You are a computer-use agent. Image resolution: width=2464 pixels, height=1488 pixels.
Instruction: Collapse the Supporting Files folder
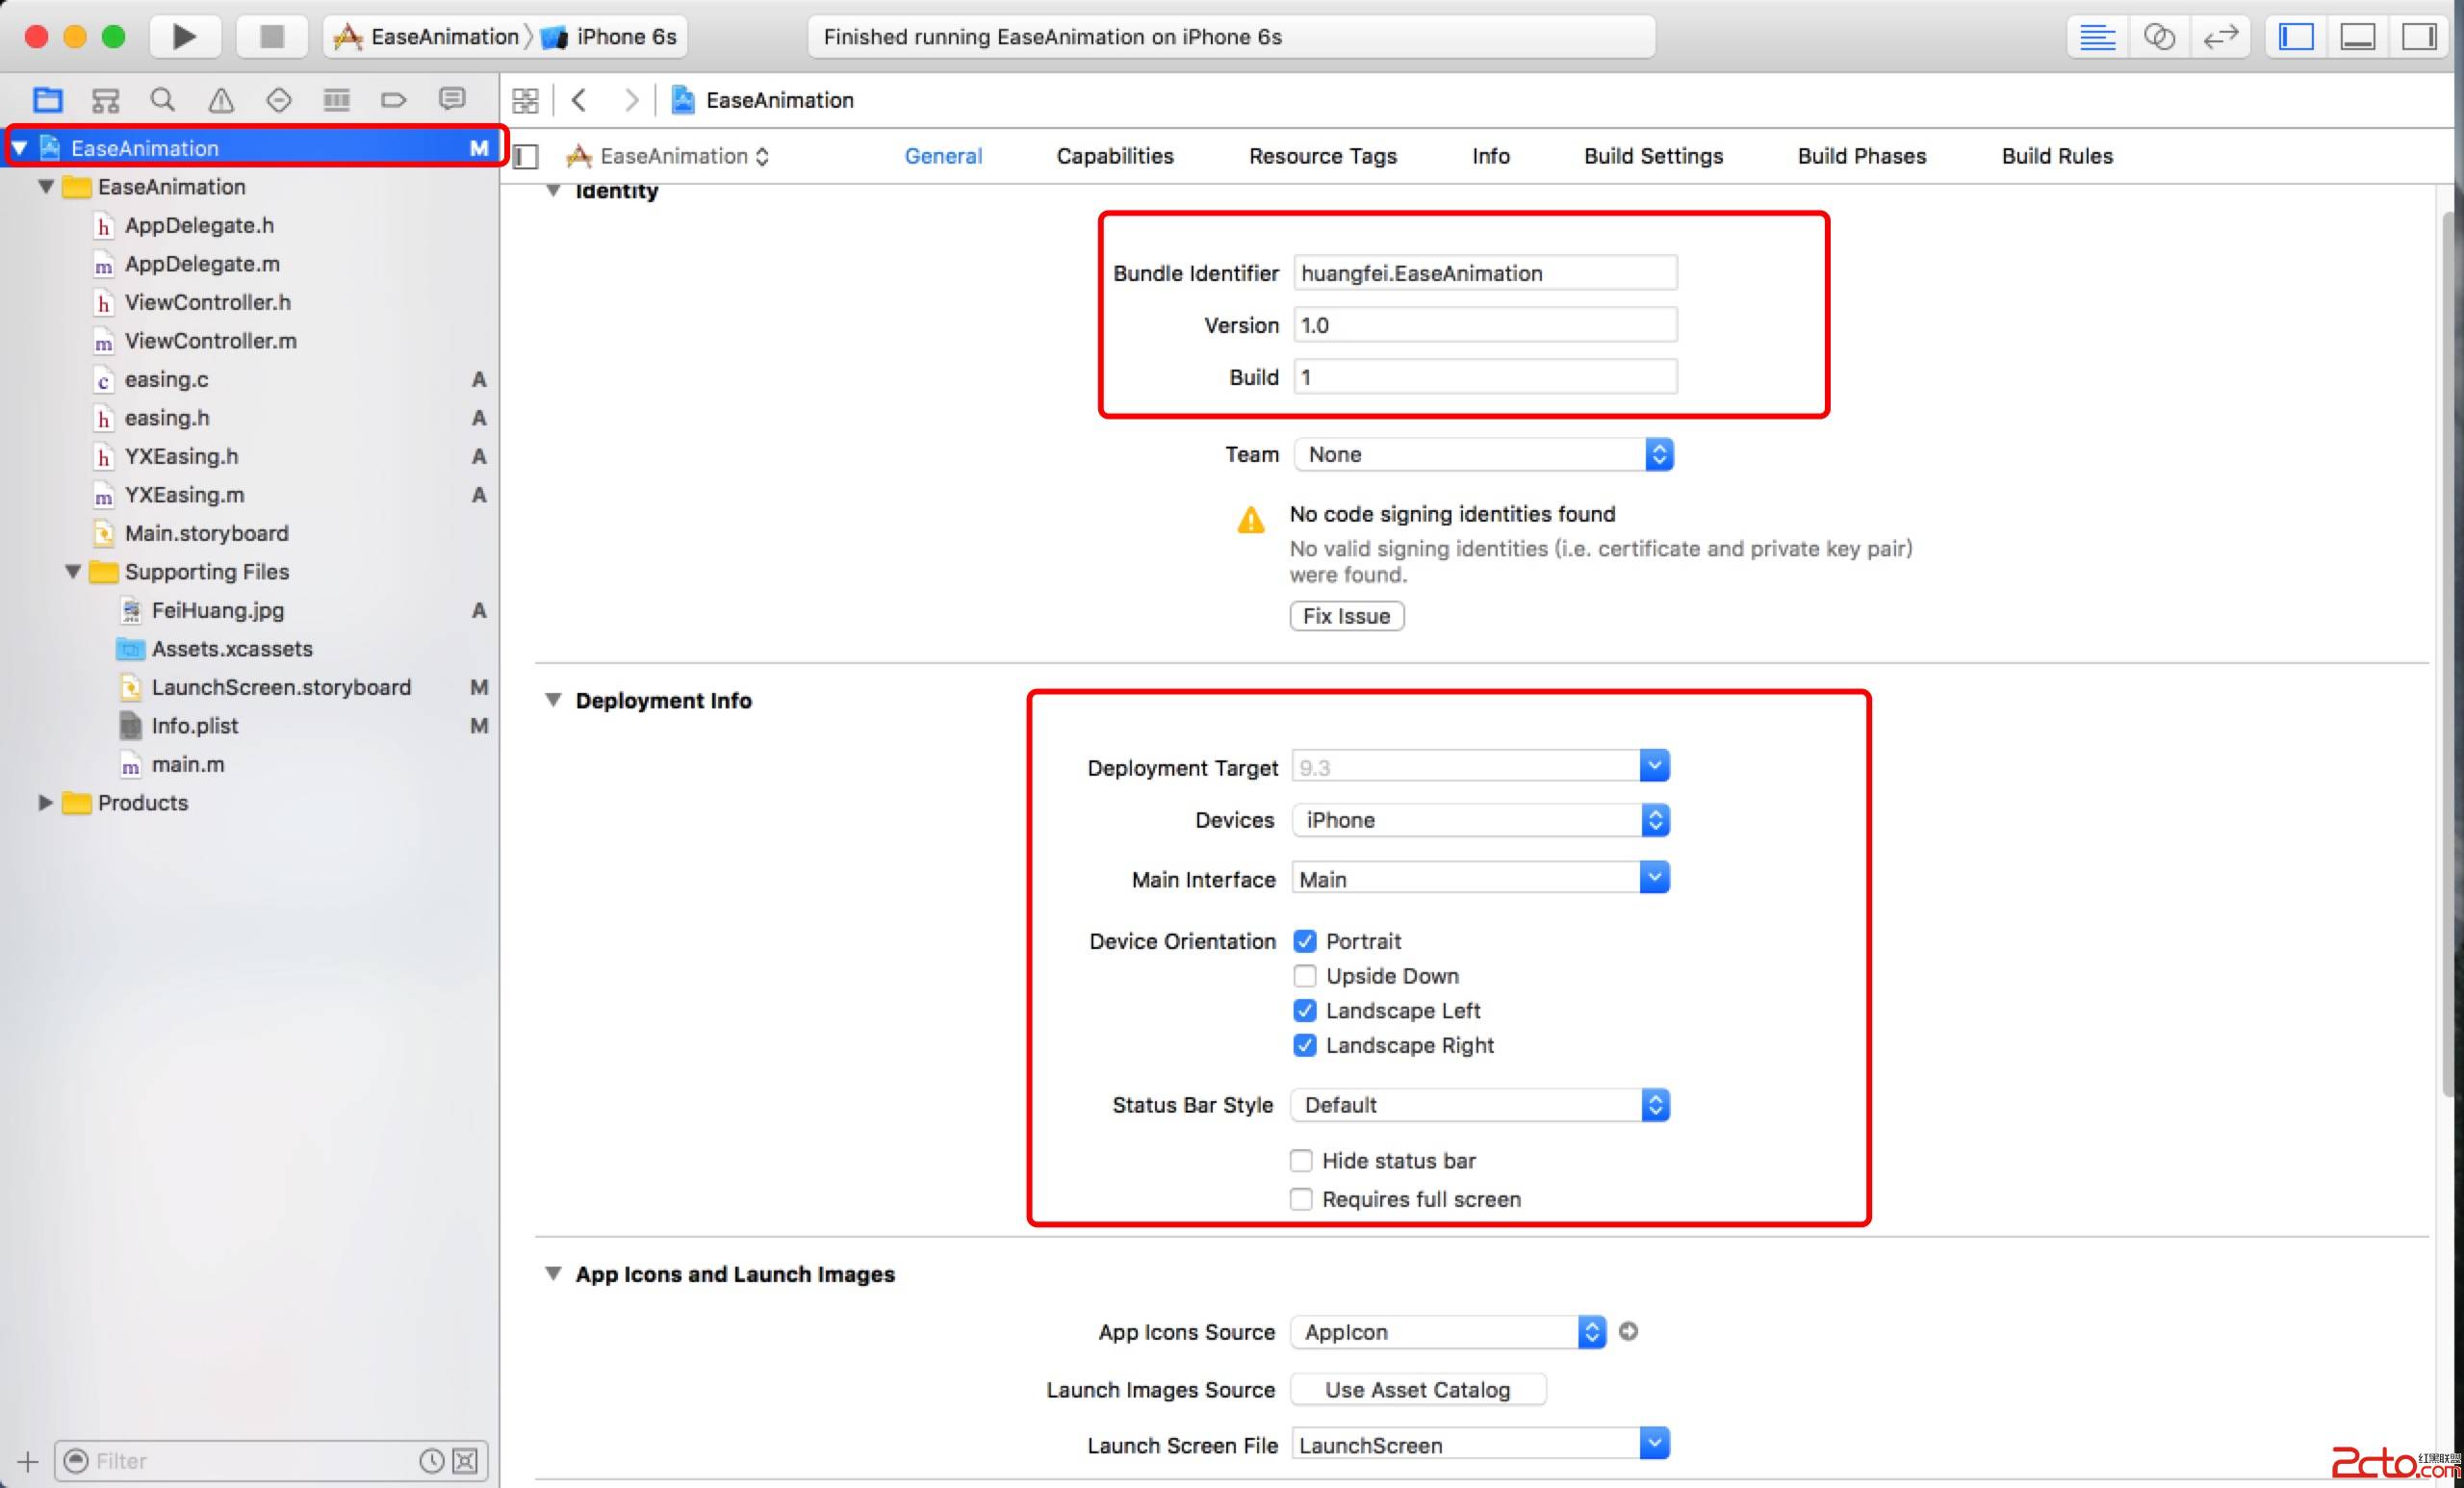73,572
